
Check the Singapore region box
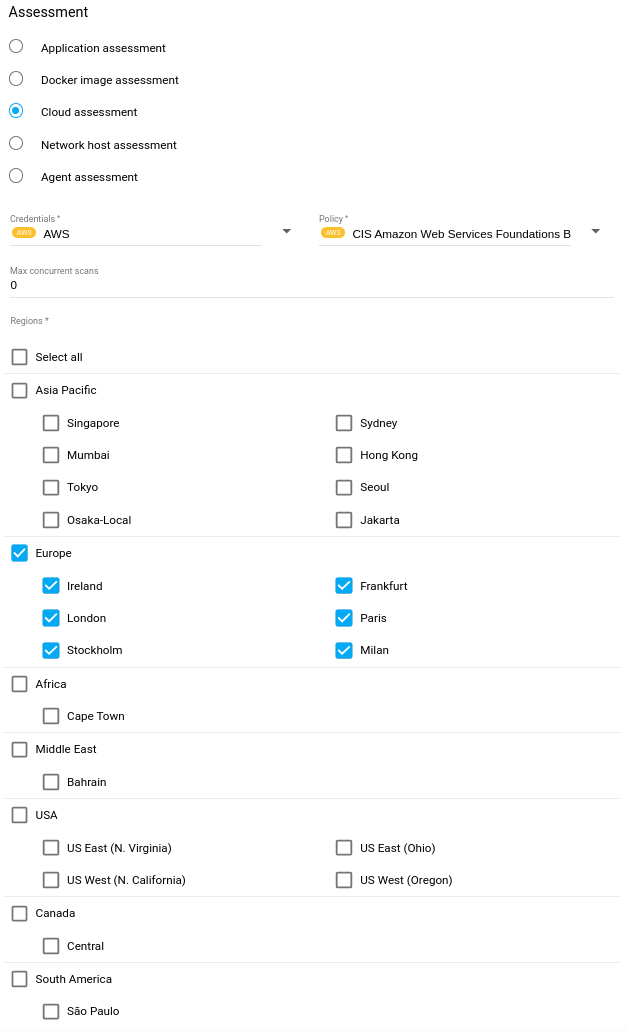point(51,423)
